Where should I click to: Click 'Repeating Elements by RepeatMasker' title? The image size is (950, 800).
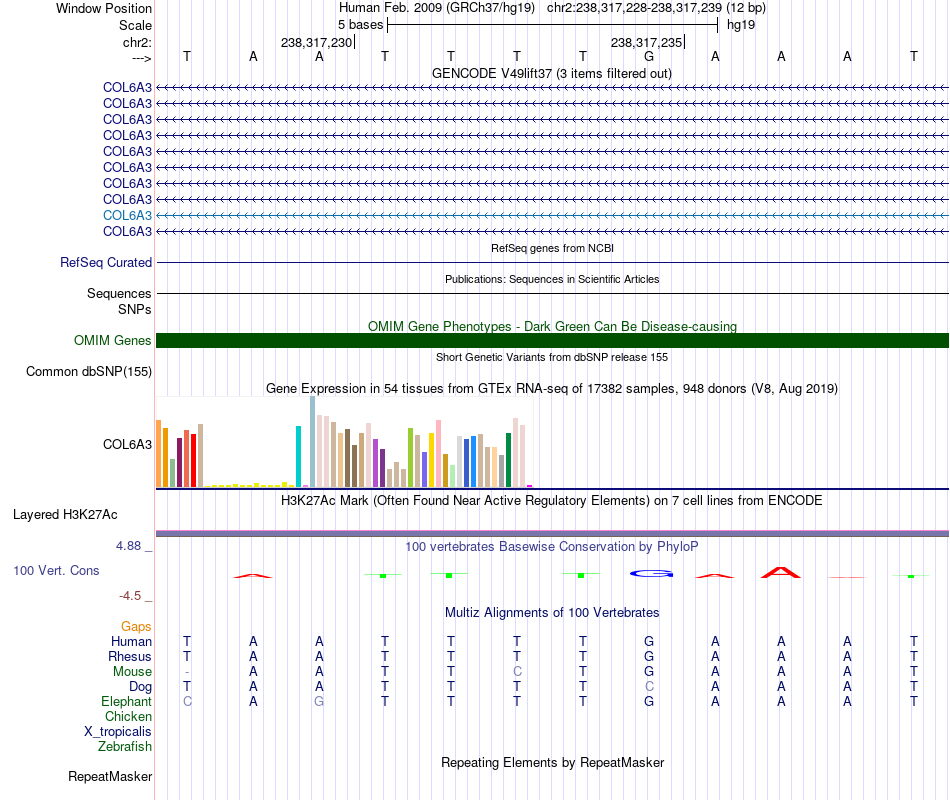553,762
